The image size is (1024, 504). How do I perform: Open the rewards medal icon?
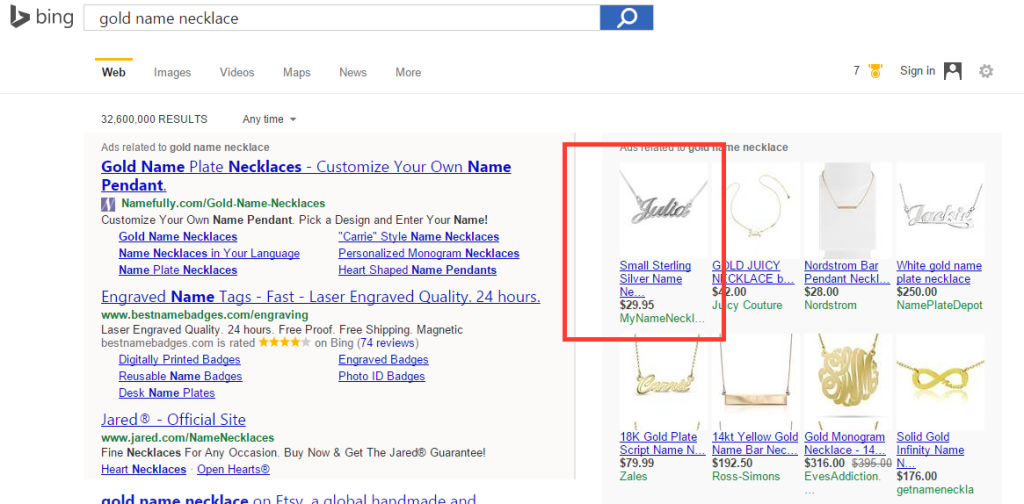(x=875, y=71)
